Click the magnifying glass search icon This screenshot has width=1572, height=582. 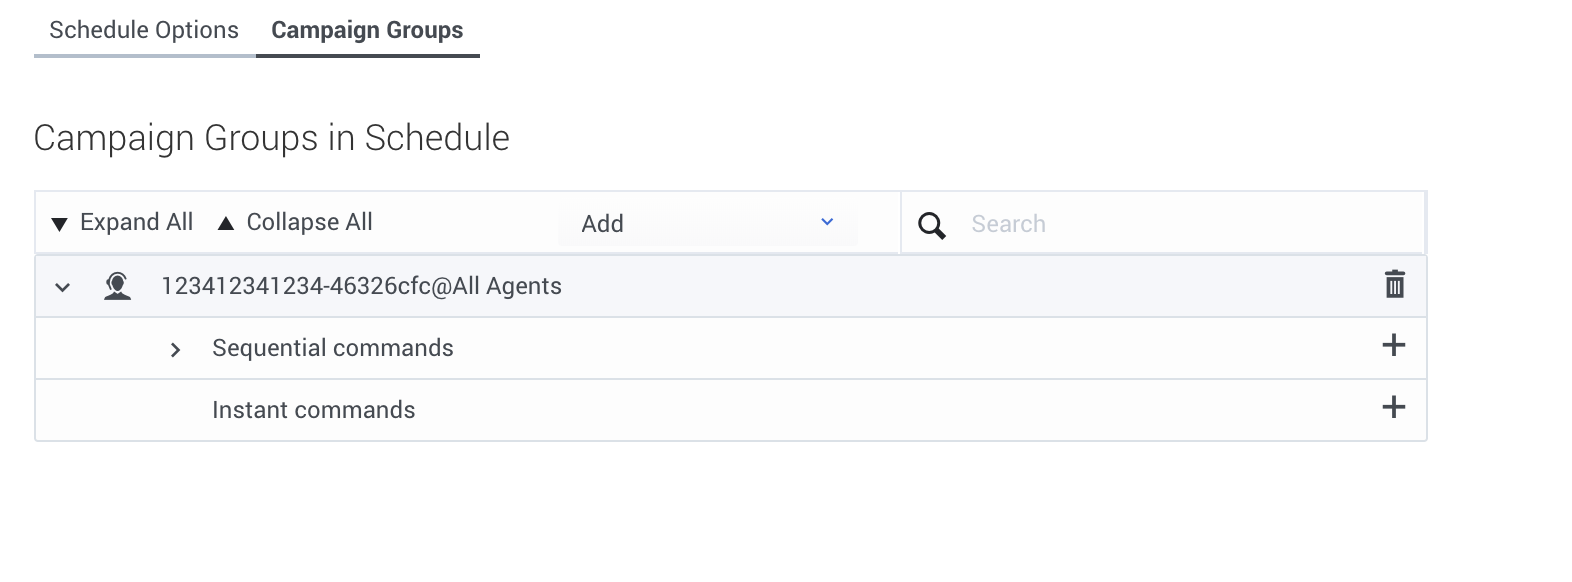click(x=932, y=225)
